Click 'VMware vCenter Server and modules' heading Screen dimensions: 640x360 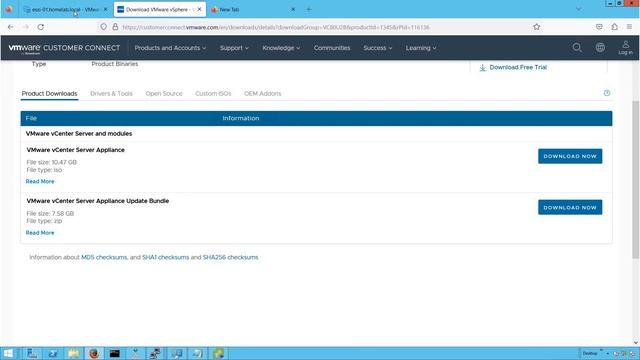(79, 133)
